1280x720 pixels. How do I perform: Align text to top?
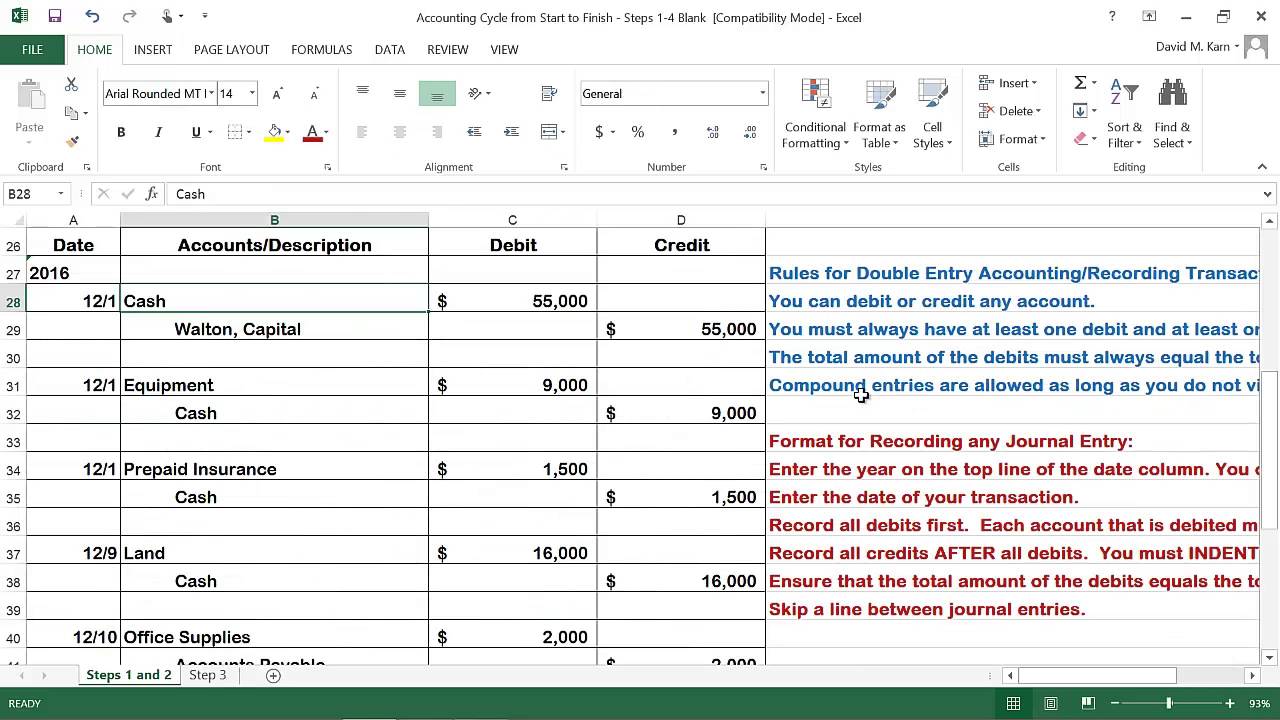362,93
